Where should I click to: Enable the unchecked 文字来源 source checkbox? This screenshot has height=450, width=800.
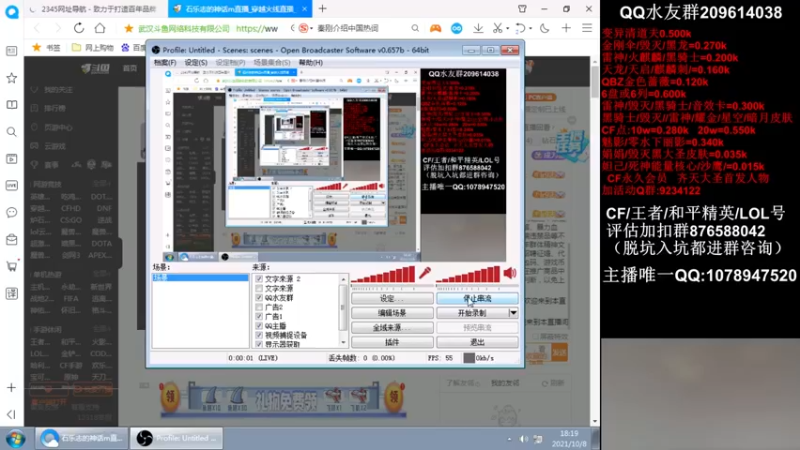click(259, 288)
